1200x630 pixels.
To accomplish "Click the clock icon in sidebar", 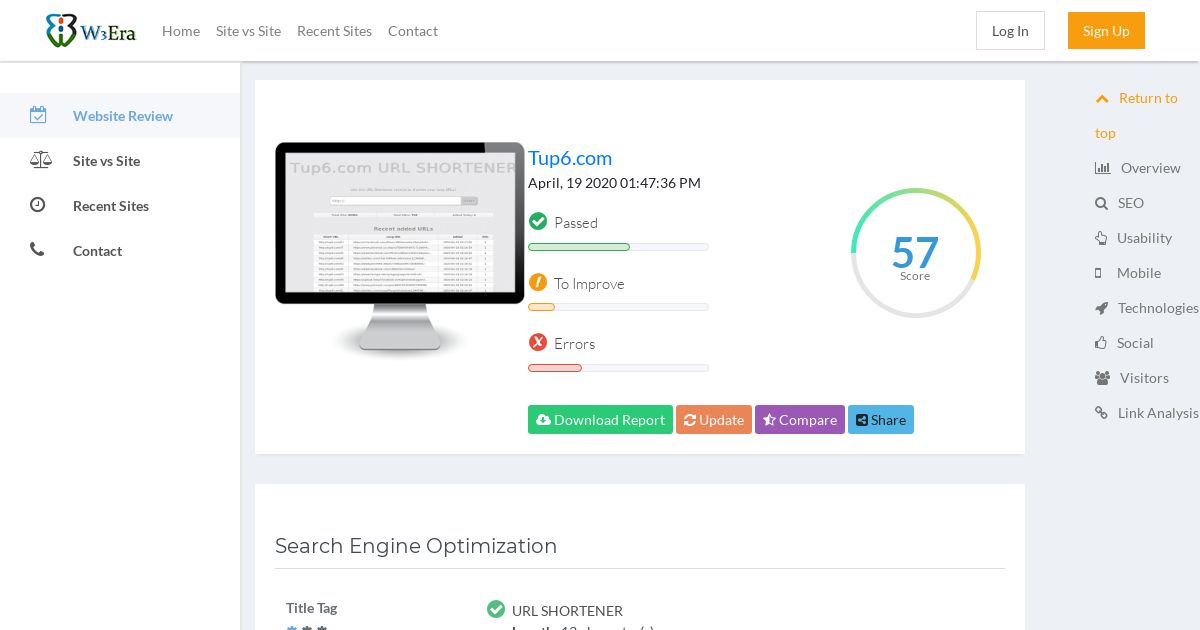I will tap(37, 205).
